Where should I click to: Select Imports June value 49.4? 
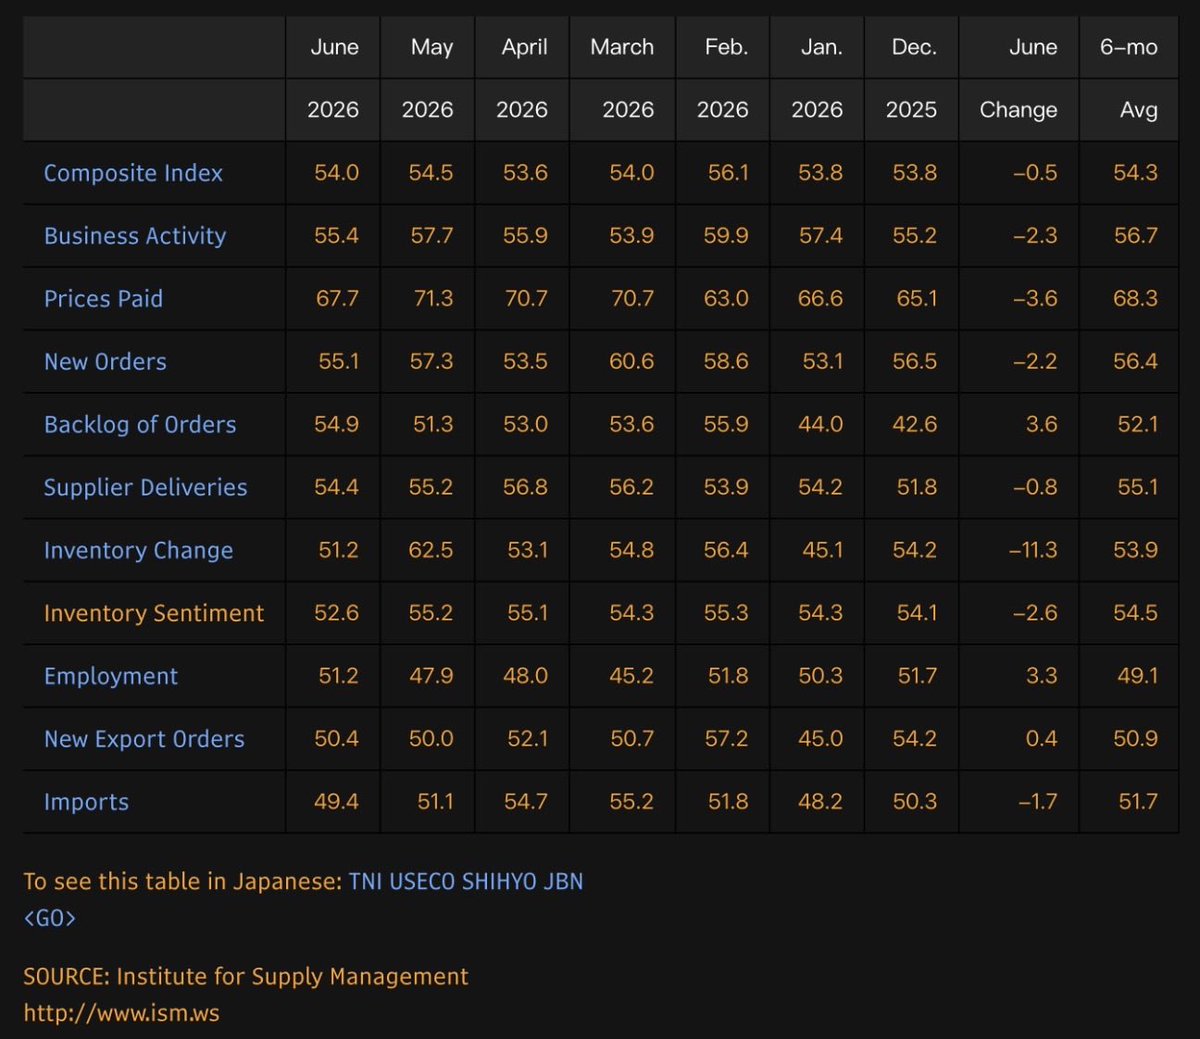(337, 802)
